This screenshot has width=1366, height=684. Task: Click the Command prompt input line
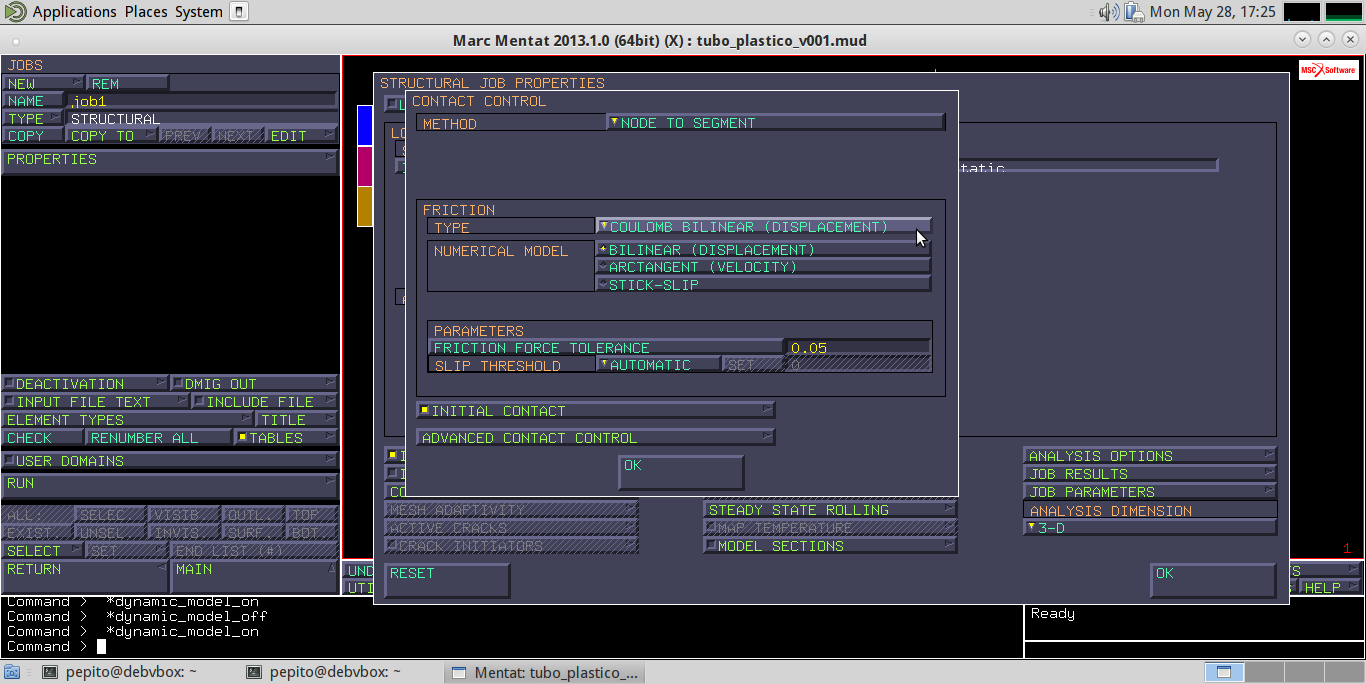[x=510, y=647]
